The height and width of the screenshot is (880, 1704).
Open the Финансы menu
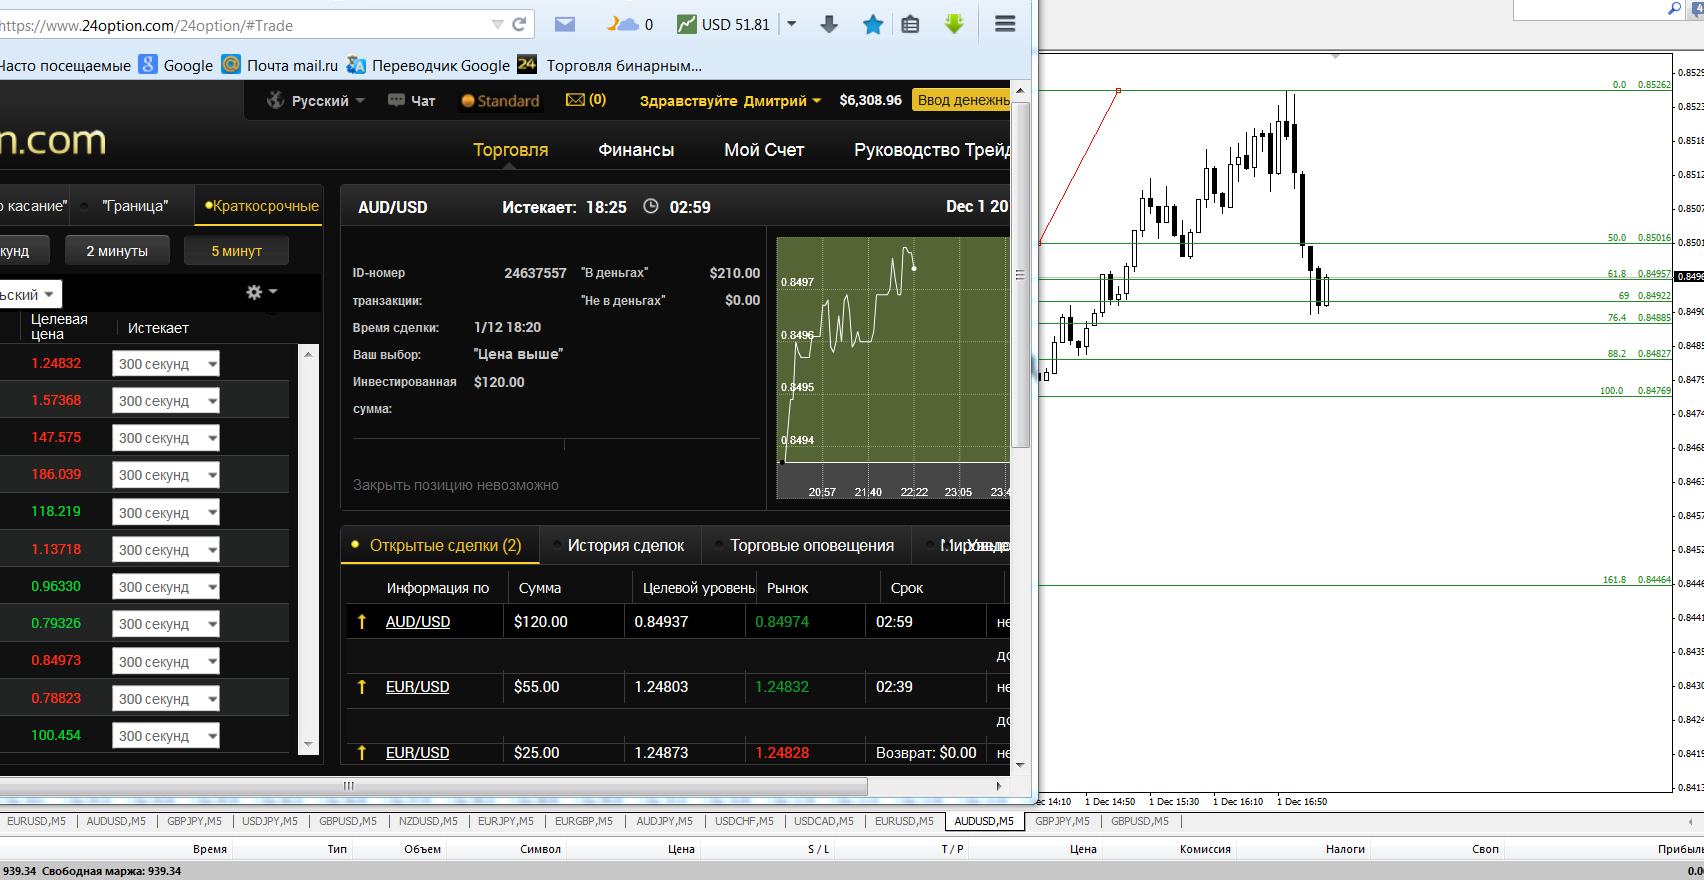pyautogui.click(x=636, y=150)
